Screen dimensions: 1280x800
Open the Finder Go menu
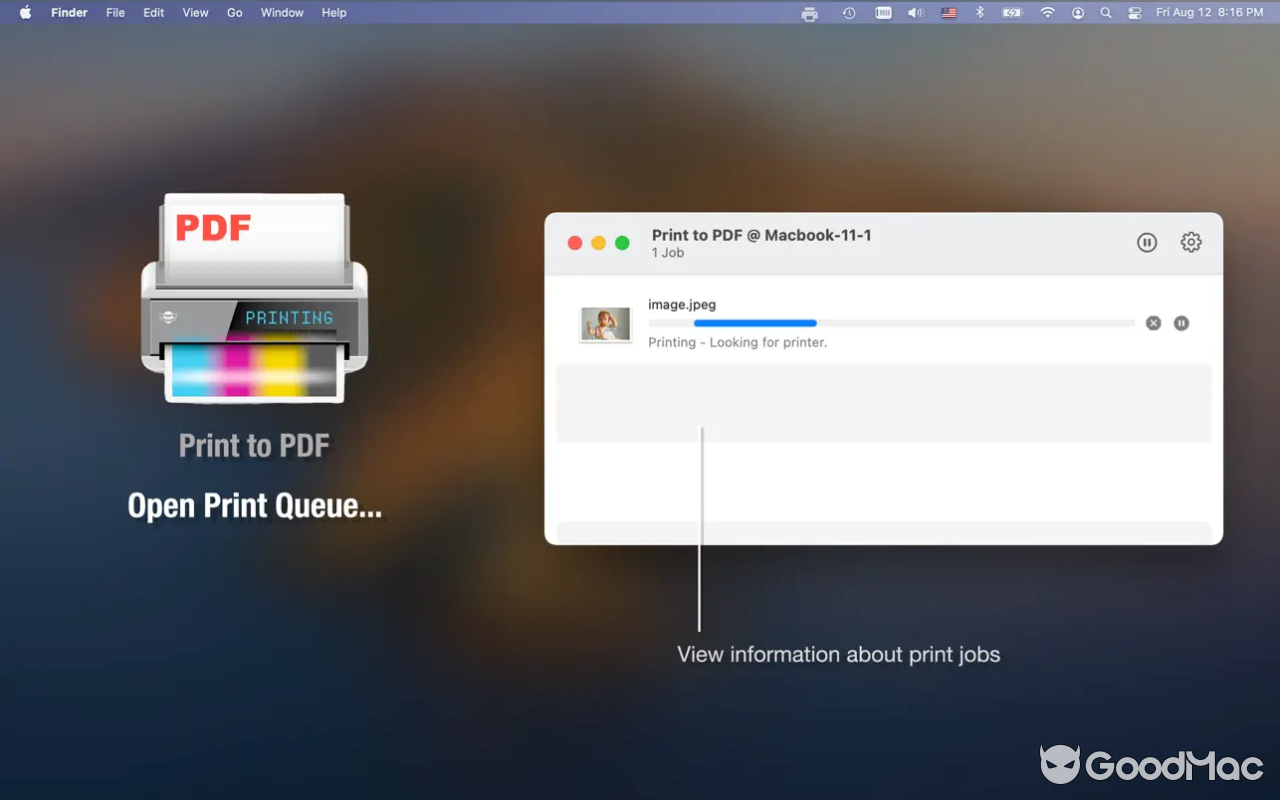click(234, 13)
